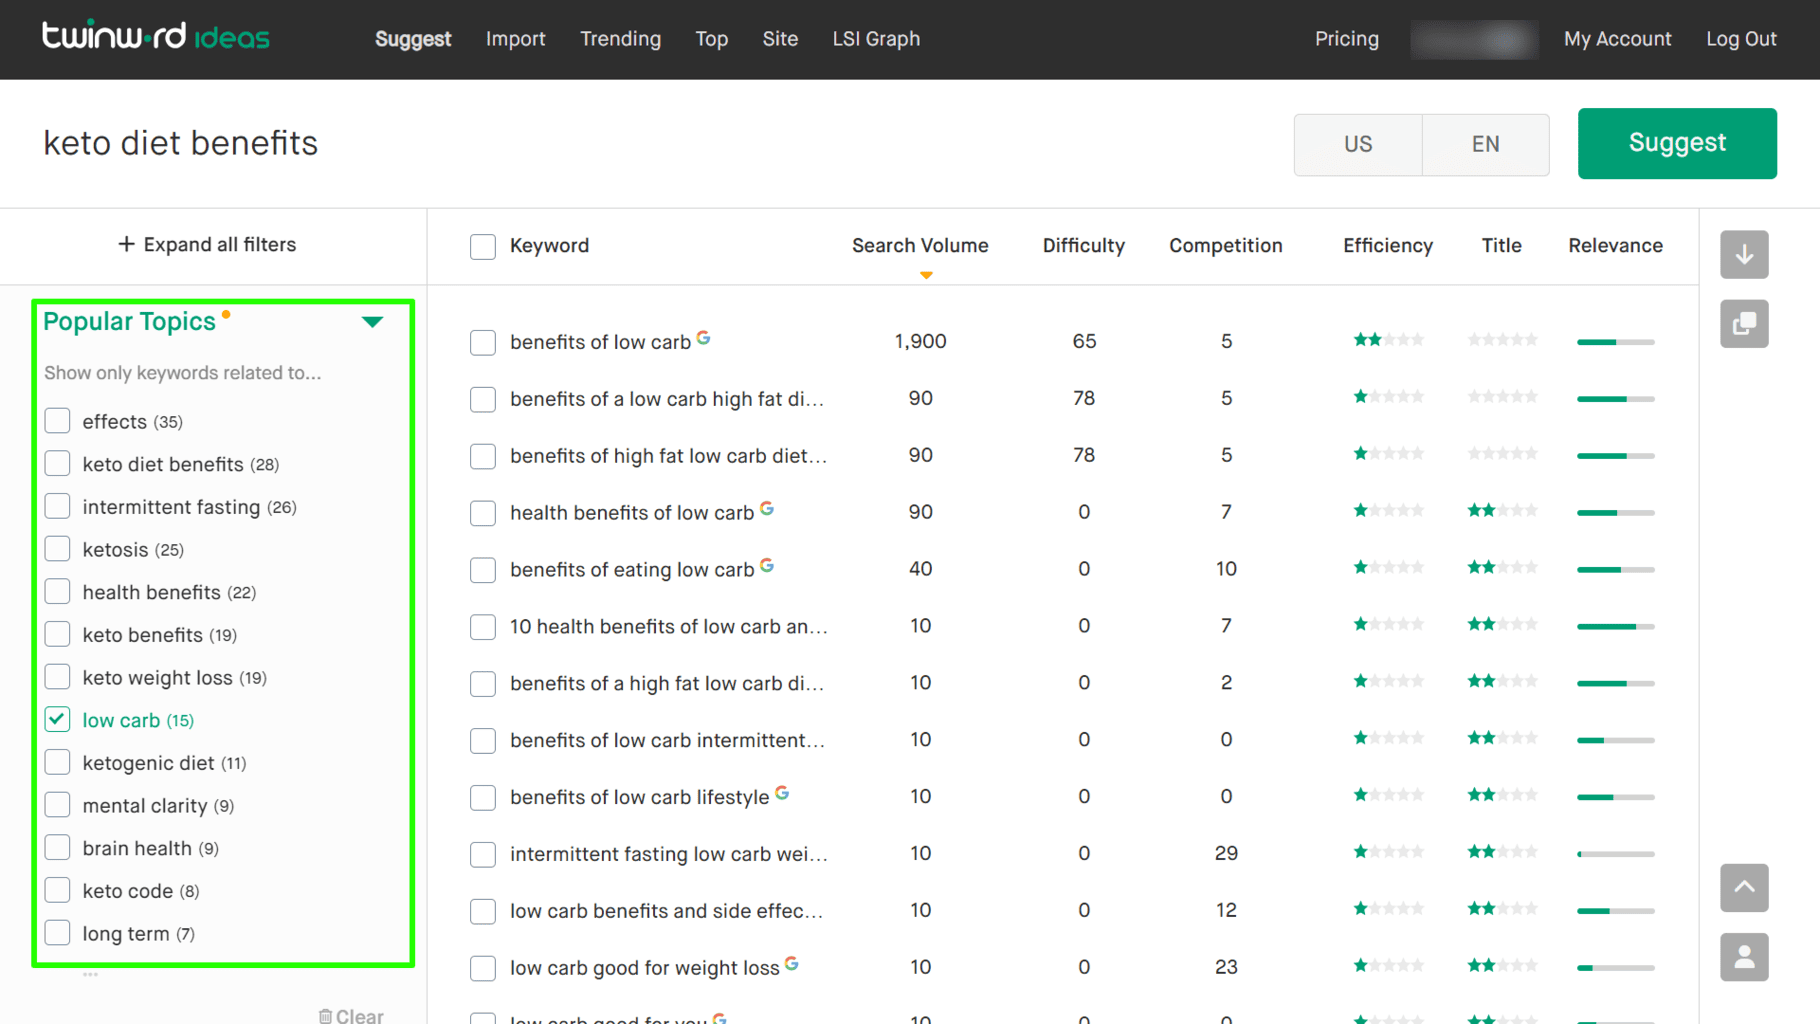Check the select-all keywords checkbox in header

(x=483, y=246)
